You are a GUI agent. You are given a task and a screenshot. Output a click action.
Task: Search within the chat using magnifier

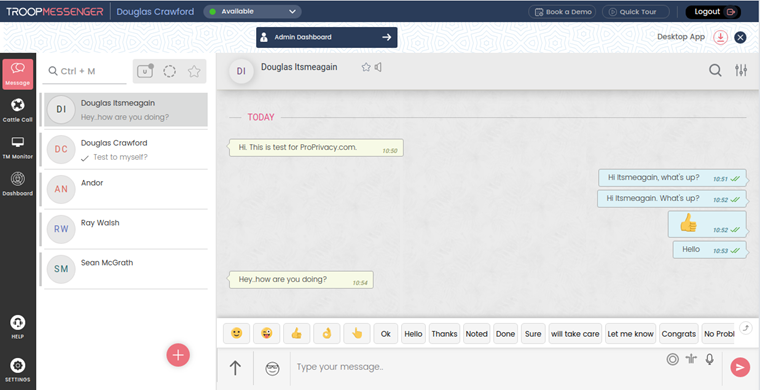point(715,71)
